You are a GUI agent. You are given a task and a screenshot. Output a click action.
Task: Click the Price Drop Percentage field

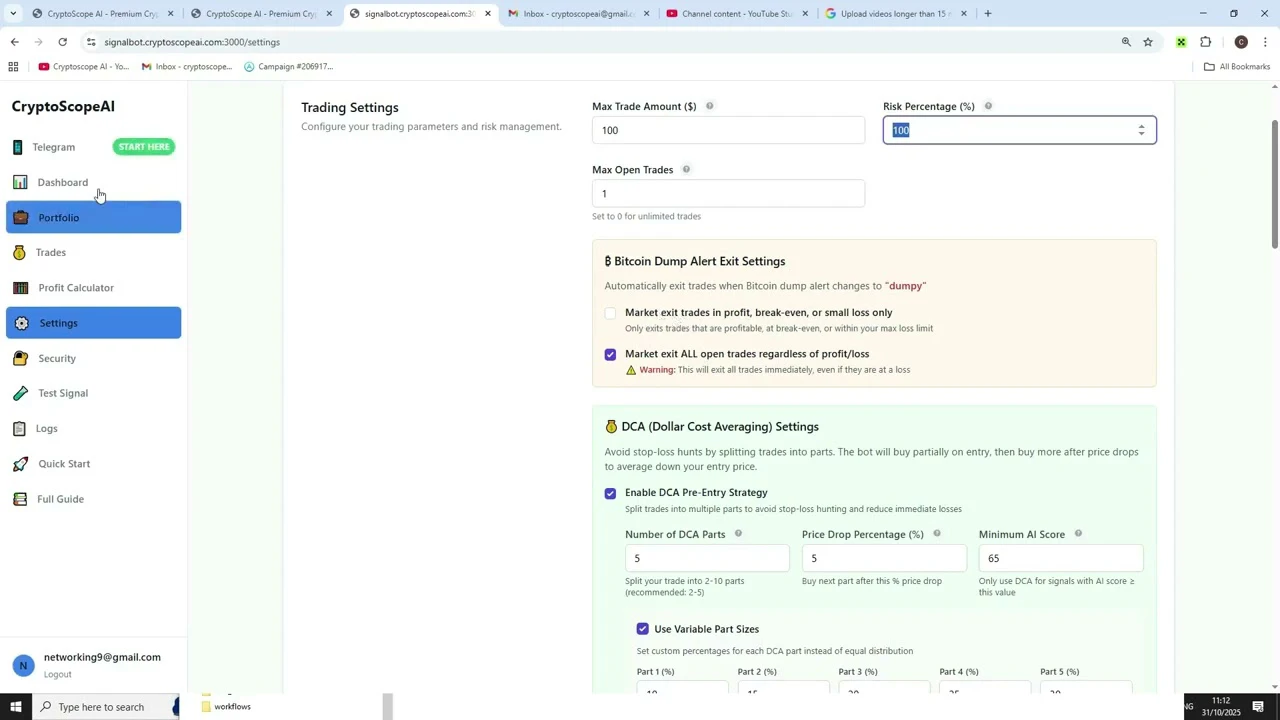[884, 558]
